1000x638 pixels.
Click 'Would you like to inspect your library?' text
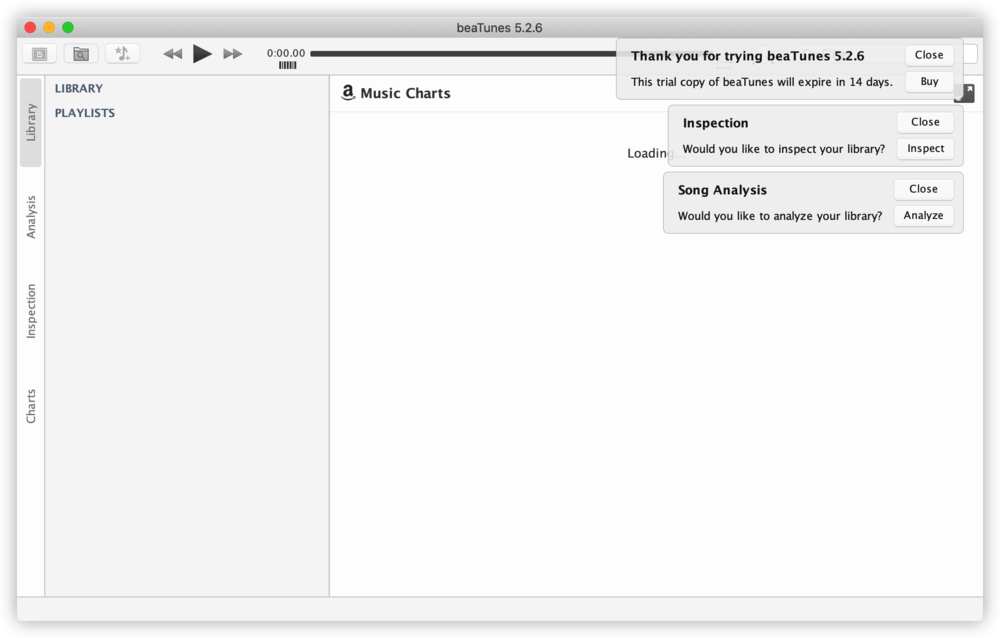[784, 149]
